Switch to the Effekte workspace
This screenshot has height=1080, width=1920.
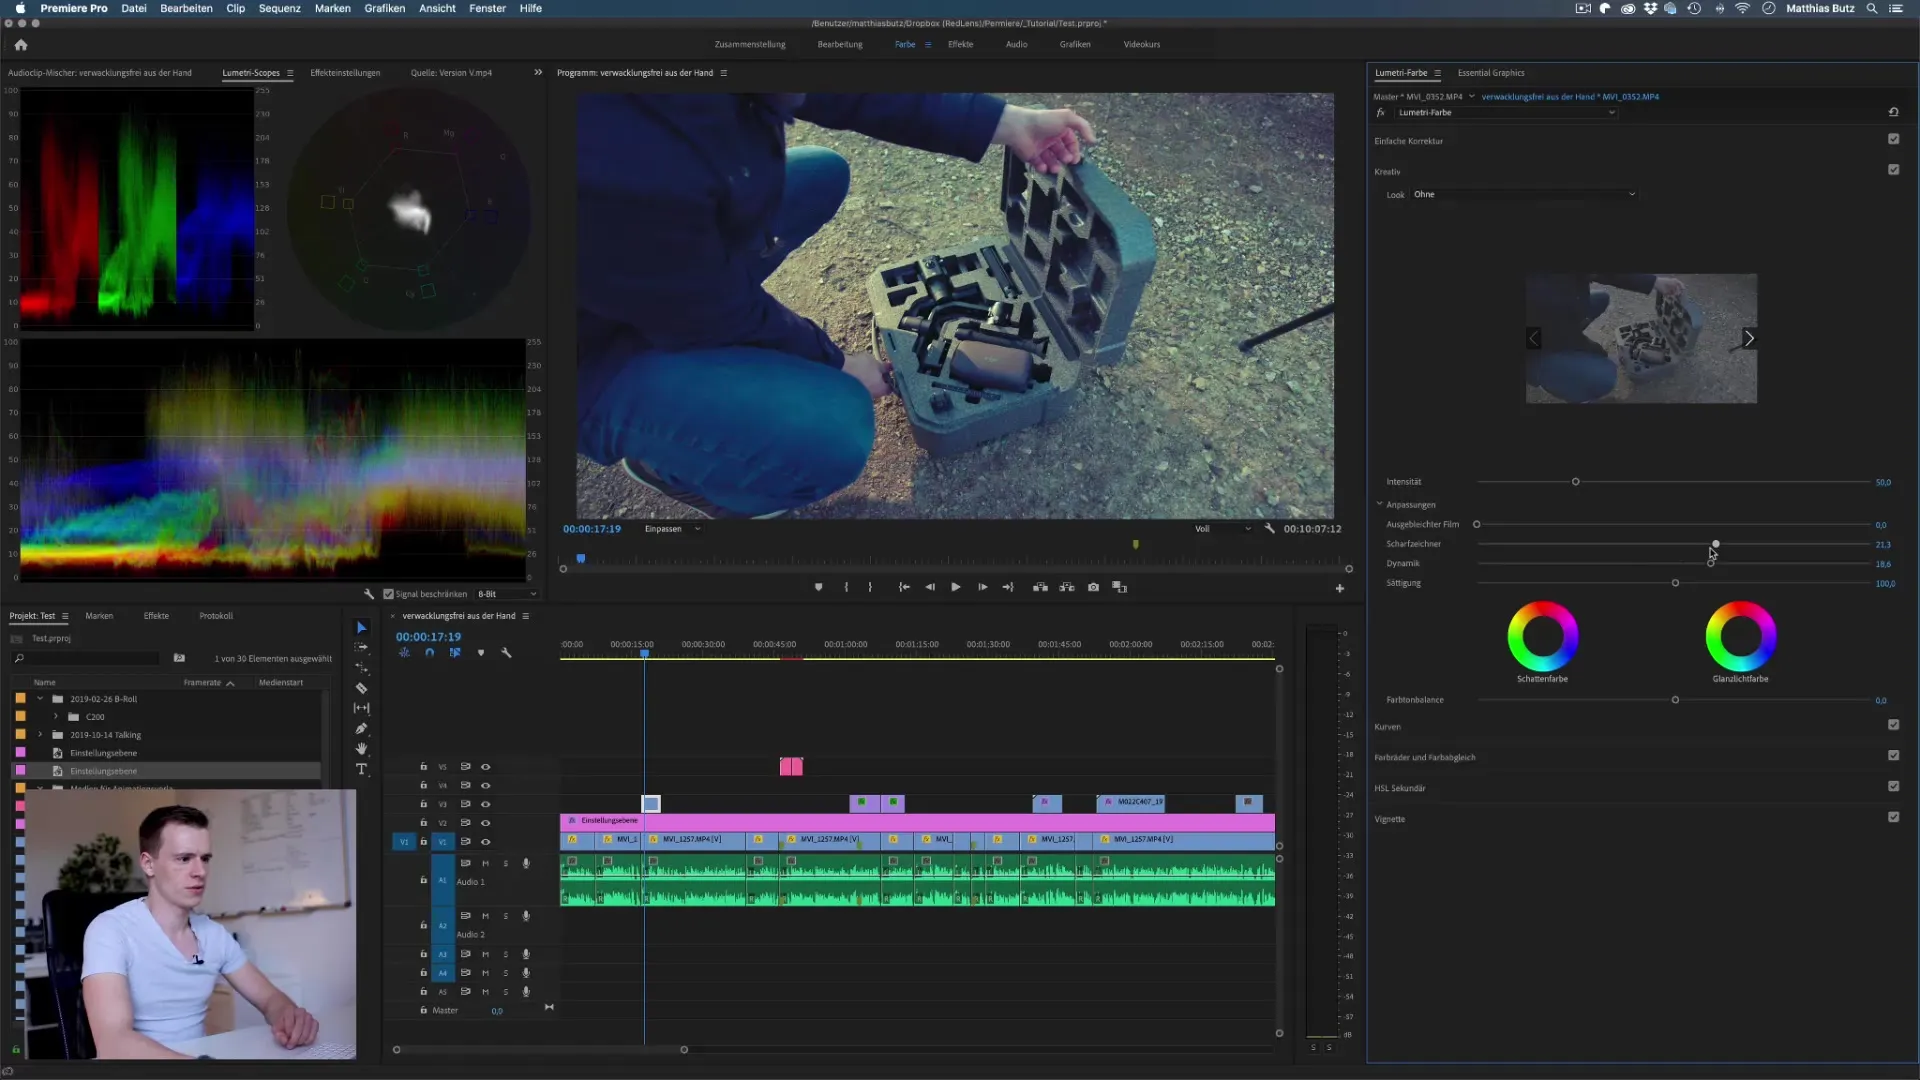click(x=960, y=44)
